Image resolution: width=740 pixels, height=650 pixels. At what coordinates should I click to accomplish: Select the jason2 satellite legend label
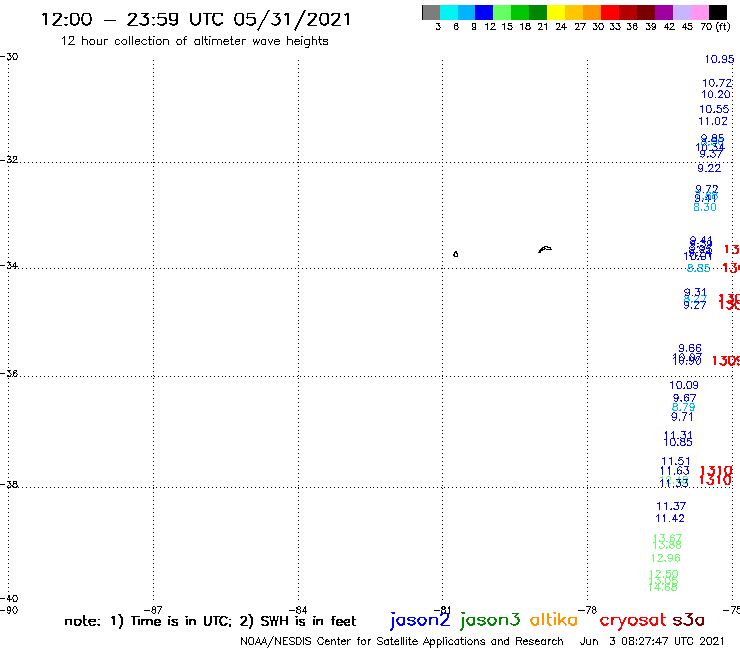coord(420,620)
